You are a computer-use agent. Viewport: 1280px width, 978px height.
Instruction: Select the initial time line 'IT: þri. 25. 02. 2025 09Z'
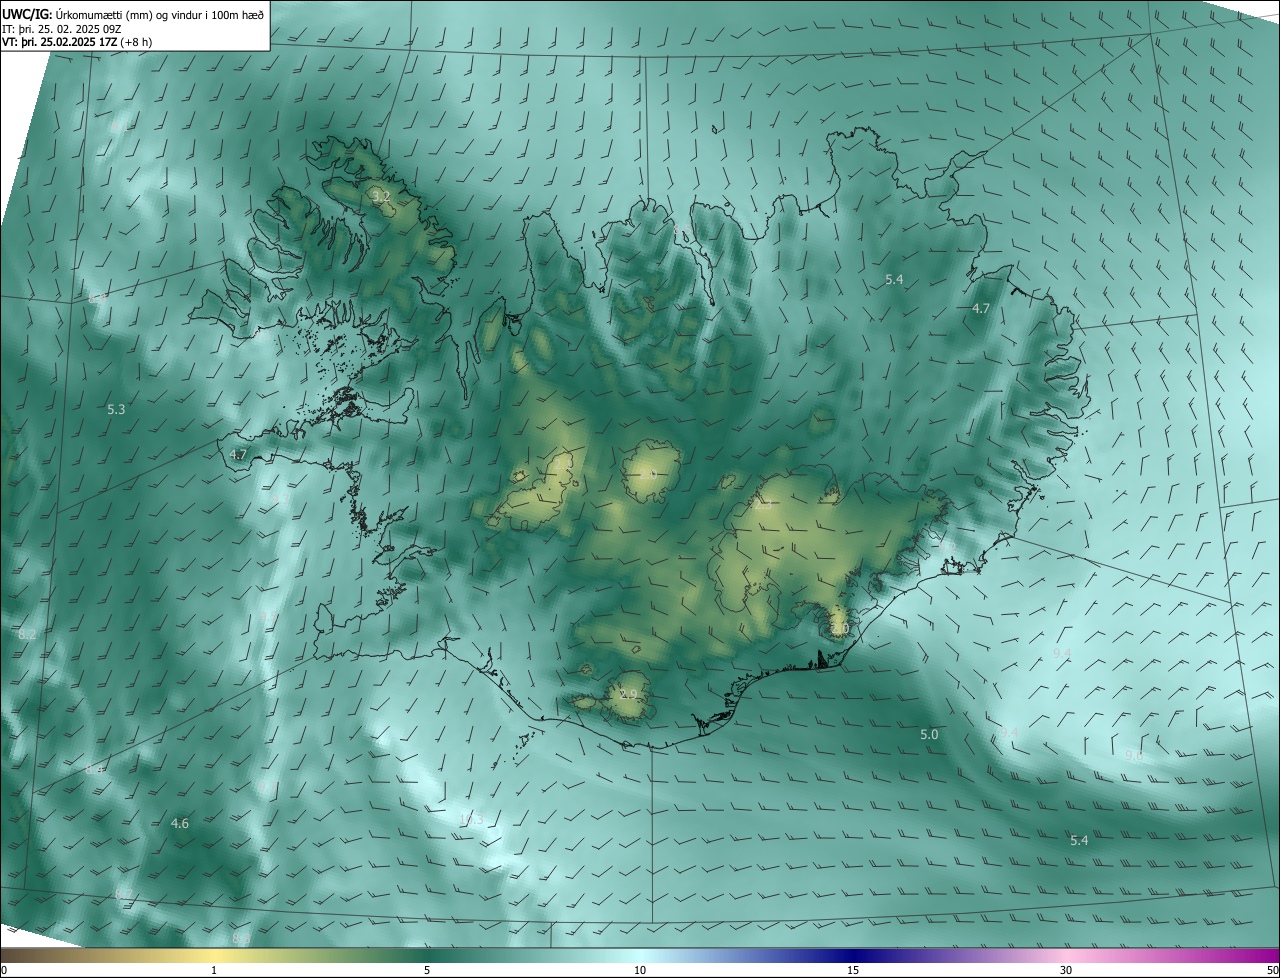pos(62,29)
